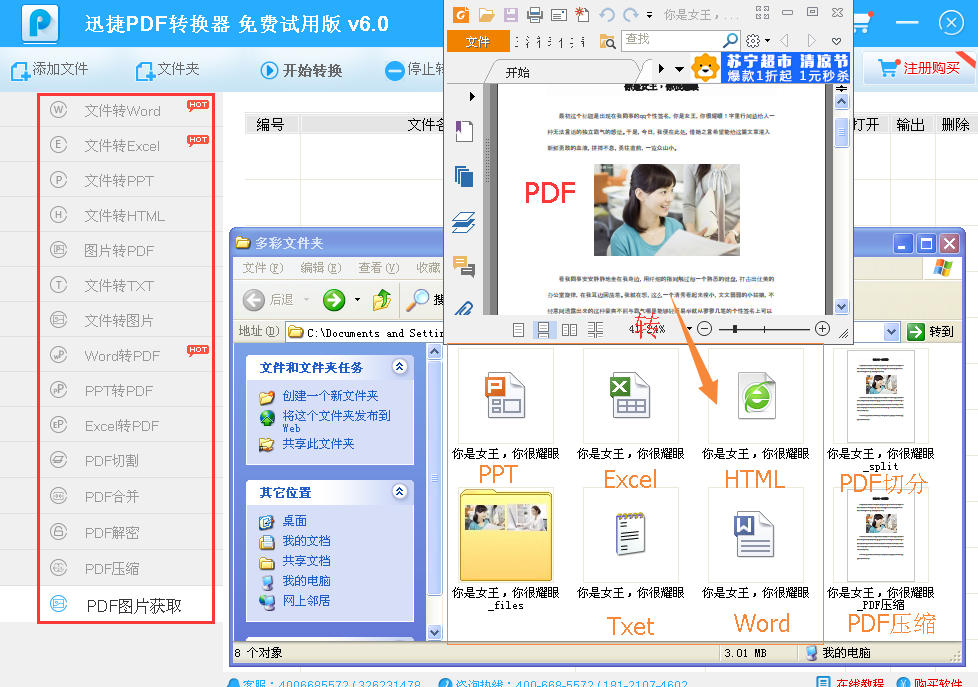
Task: Click the redo arrow in PDF reader
Action: click(631, 14)
